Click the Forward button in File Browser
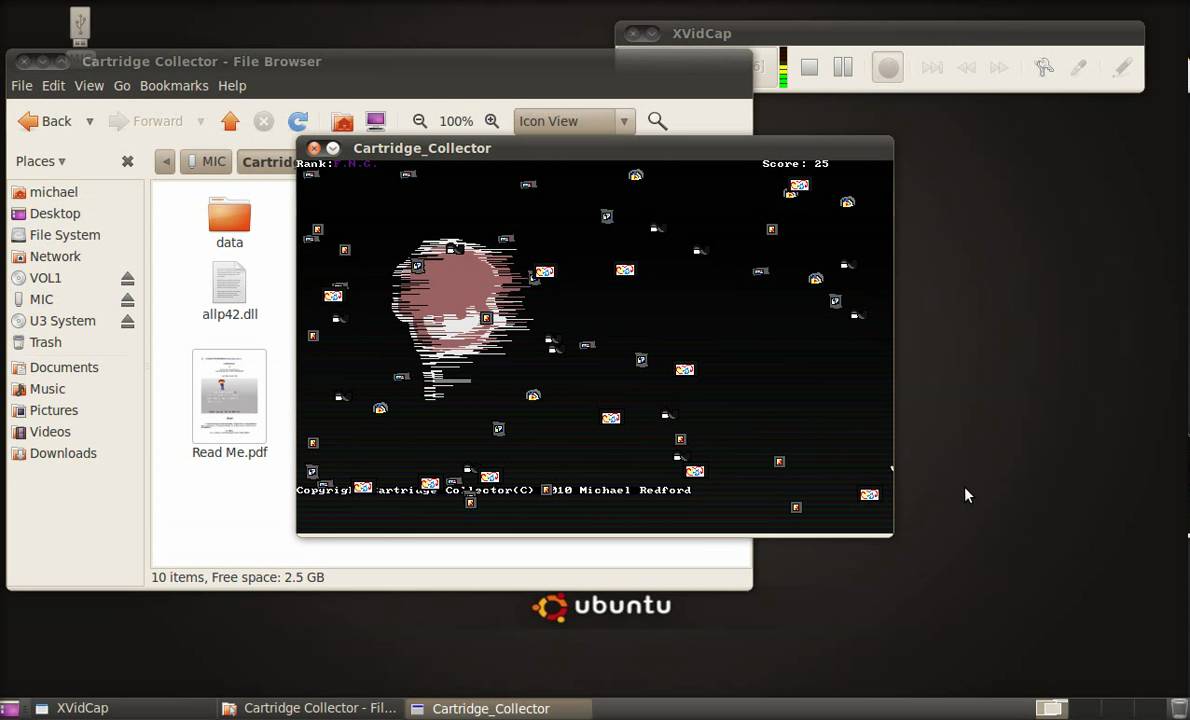 [x=146, y=121]
